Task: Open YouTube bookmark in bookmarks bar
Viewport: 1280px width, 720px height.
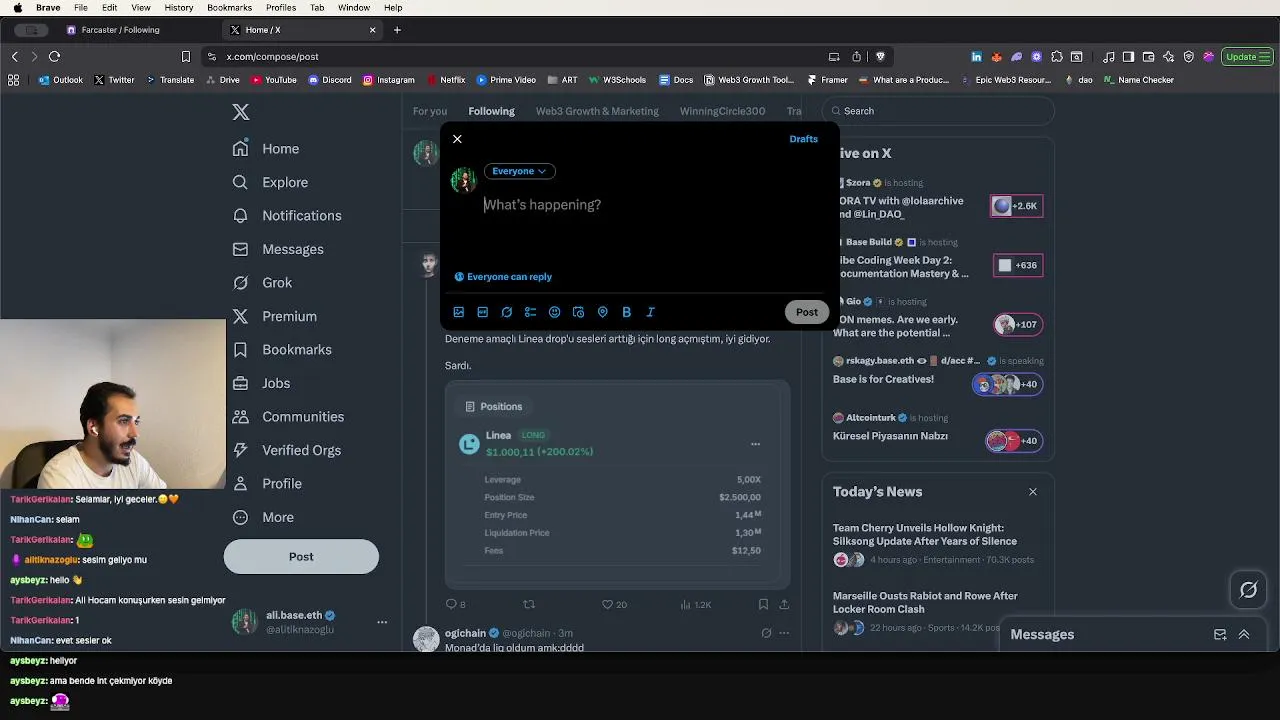Action: click(x=274, y=80)
